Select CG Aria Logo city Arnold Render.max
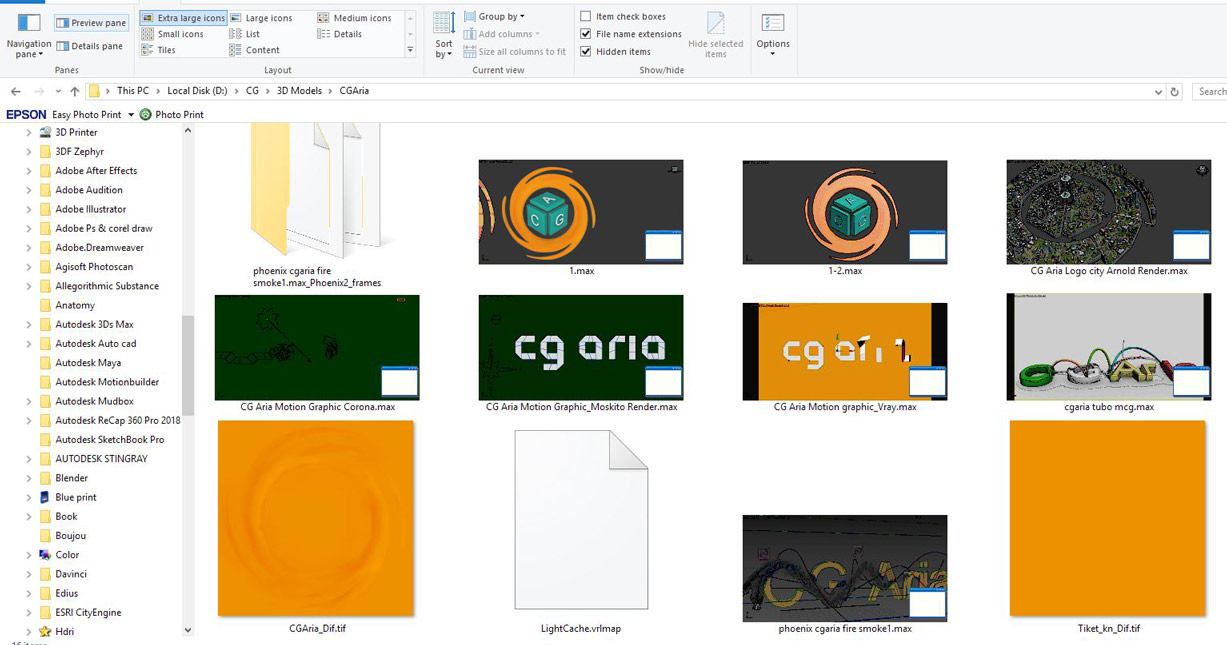The image size is (1227, 645). [1109, 212]
